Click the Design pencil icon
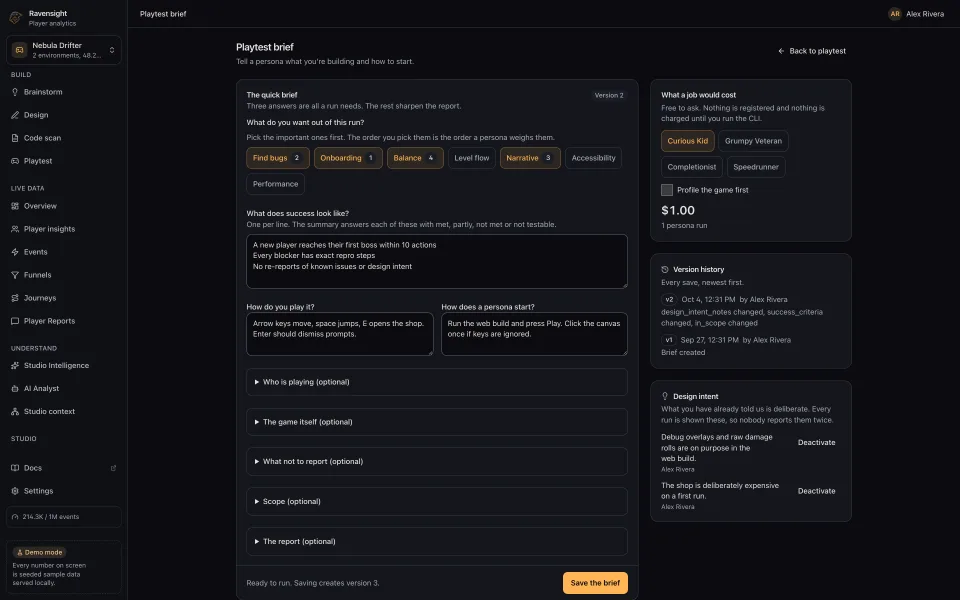 15,115
